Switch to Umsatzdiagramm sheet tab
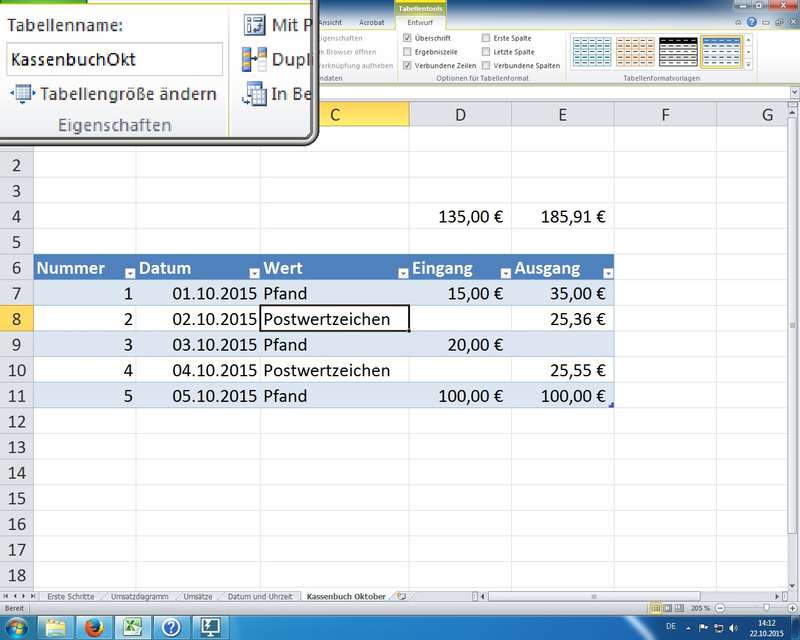800x640 pixels. [x=139, y=596]
